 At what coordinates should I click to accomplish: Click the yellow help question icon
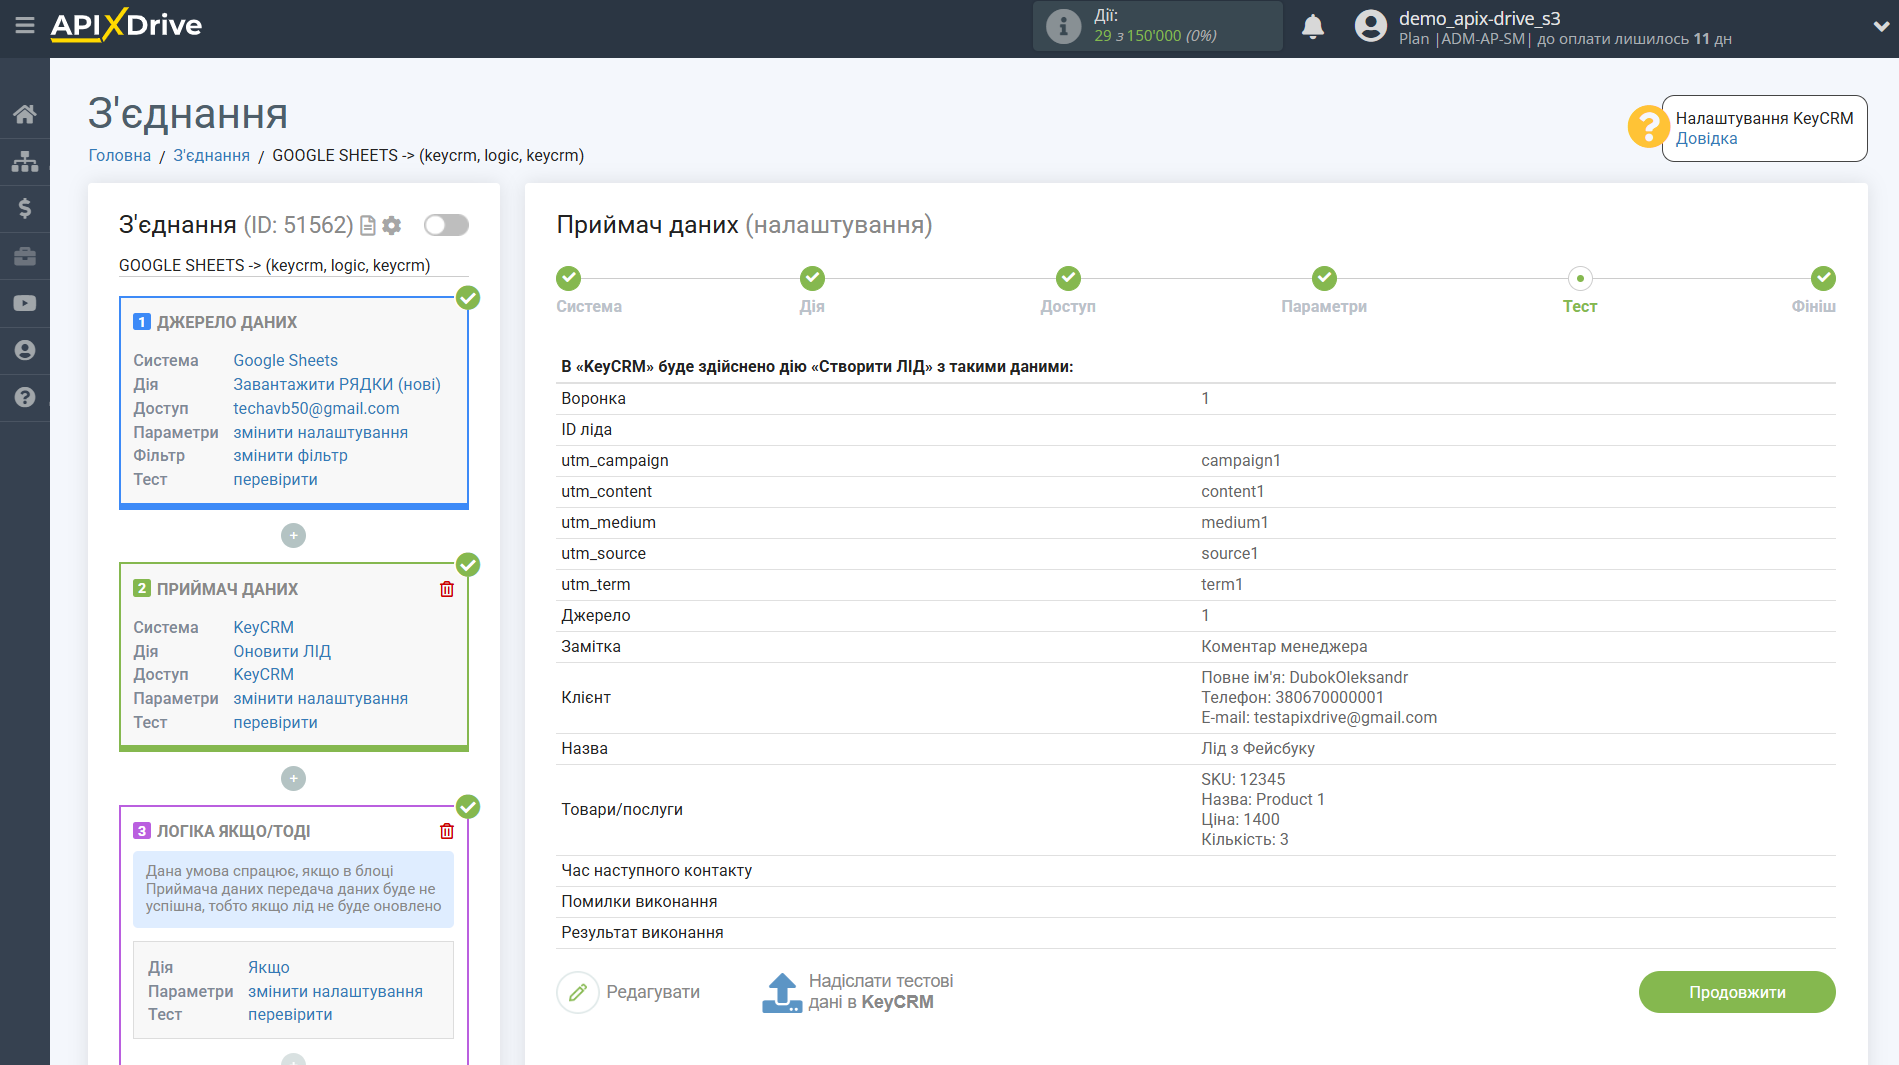click(1647, 127)
